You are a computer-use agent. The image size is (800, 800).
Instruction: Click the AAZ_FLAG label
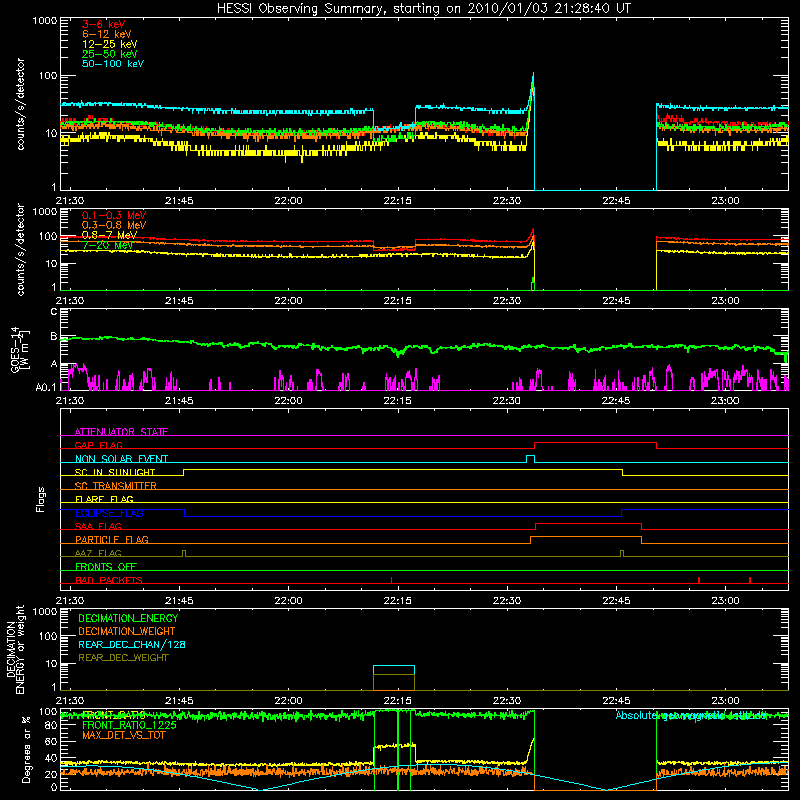coord(98,553)
